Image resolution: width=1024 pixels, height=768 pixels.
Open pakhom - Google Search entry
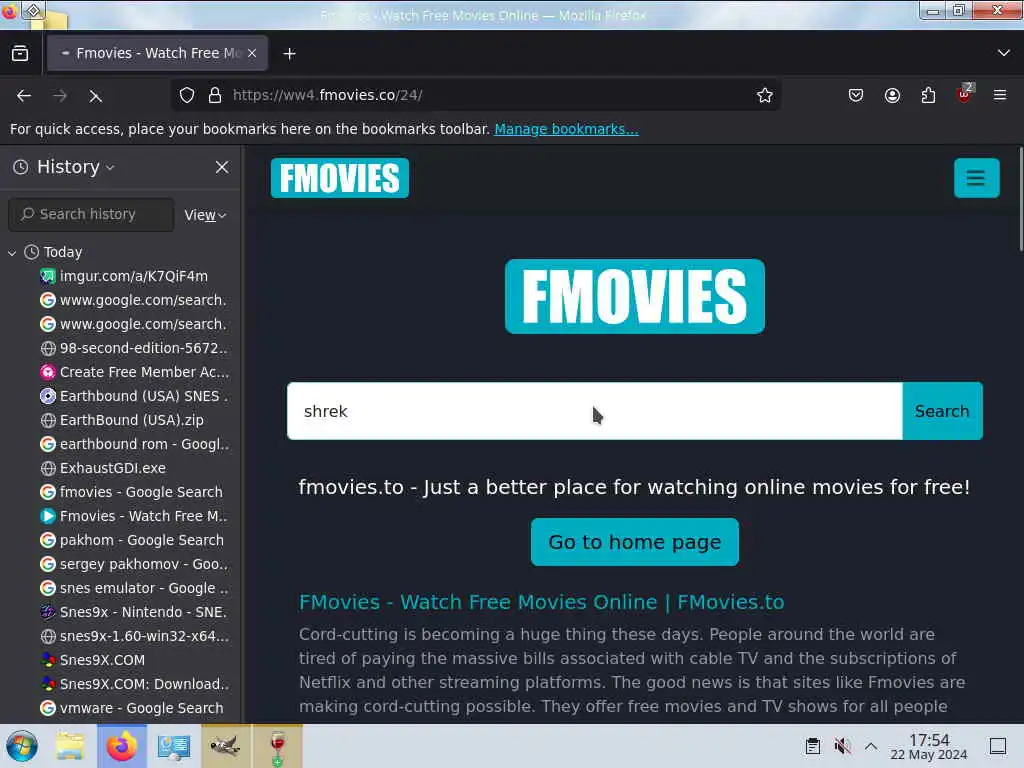click(133, 540)
